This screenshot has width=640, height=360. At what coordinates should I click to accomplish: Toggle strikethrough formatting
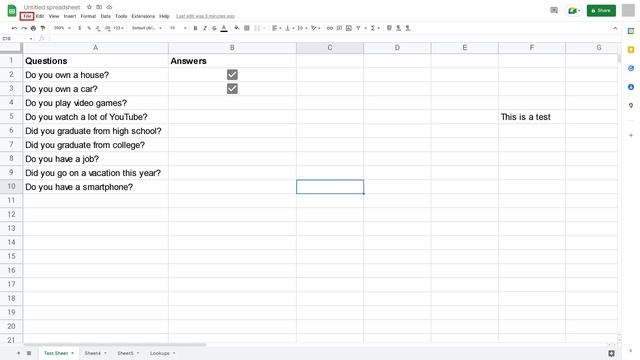tap(214, 28)
